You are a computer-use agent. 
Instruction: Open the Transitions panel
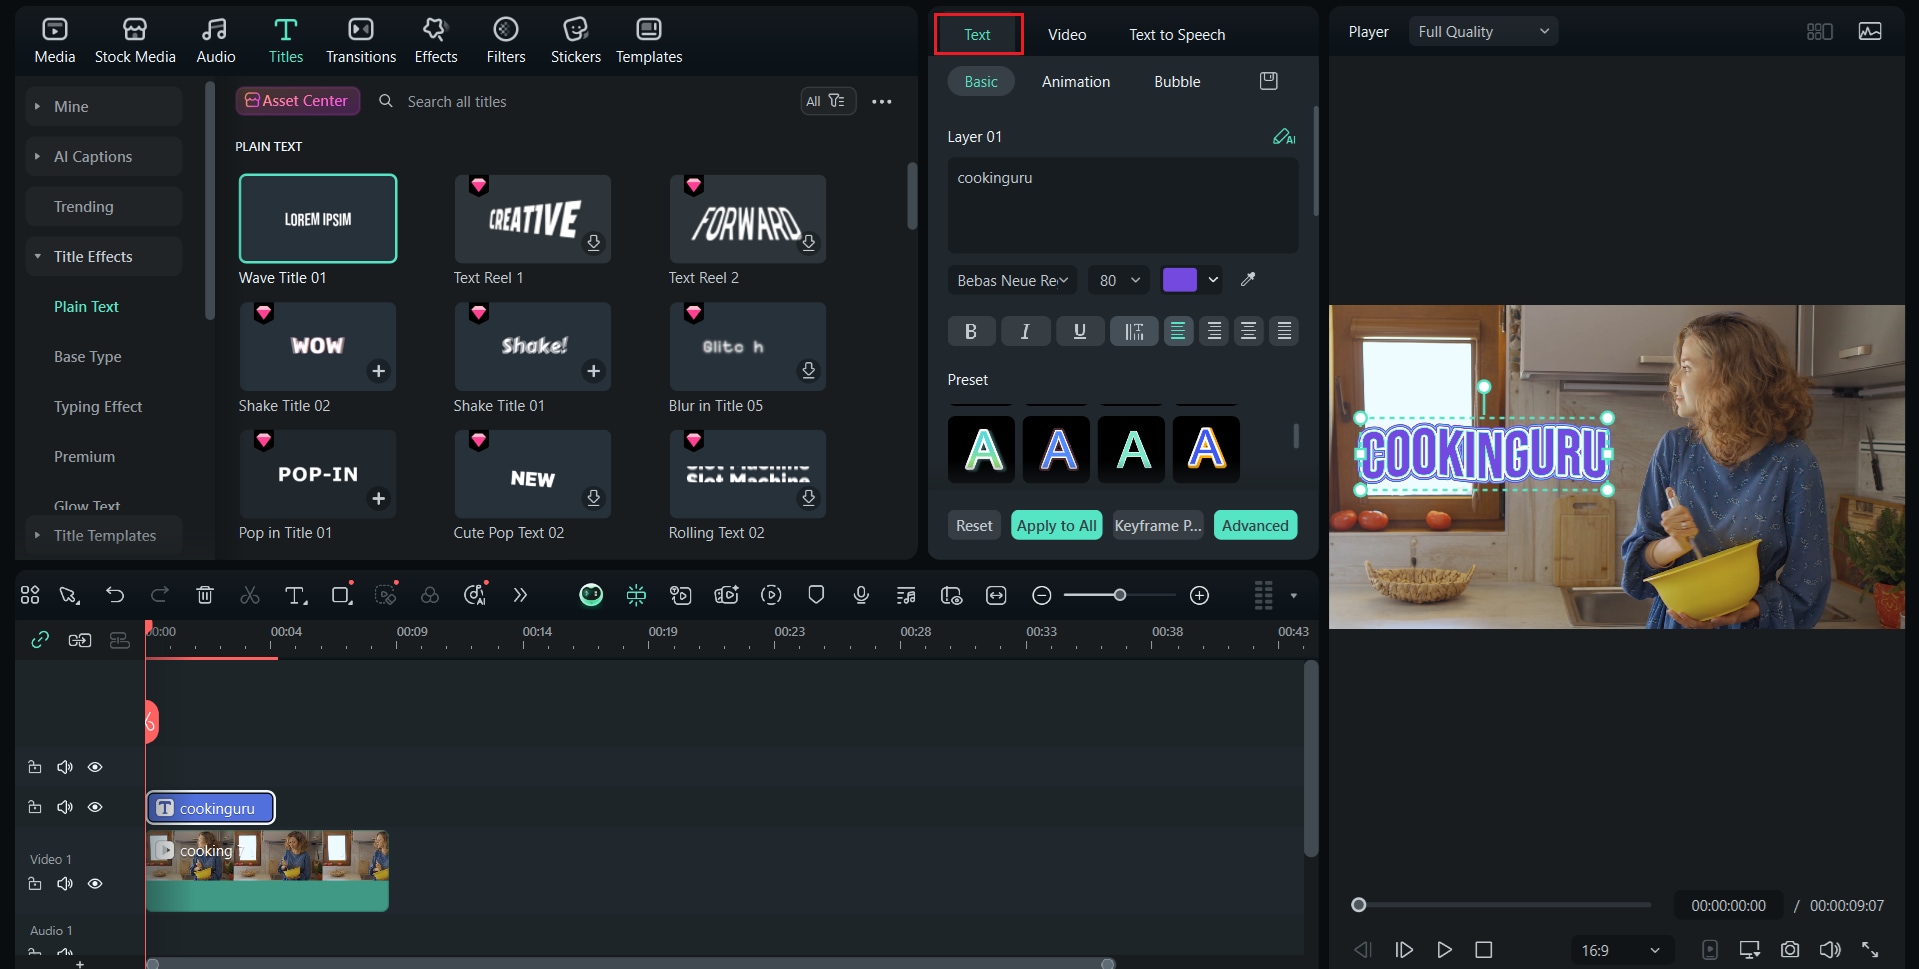coord(360,40)
